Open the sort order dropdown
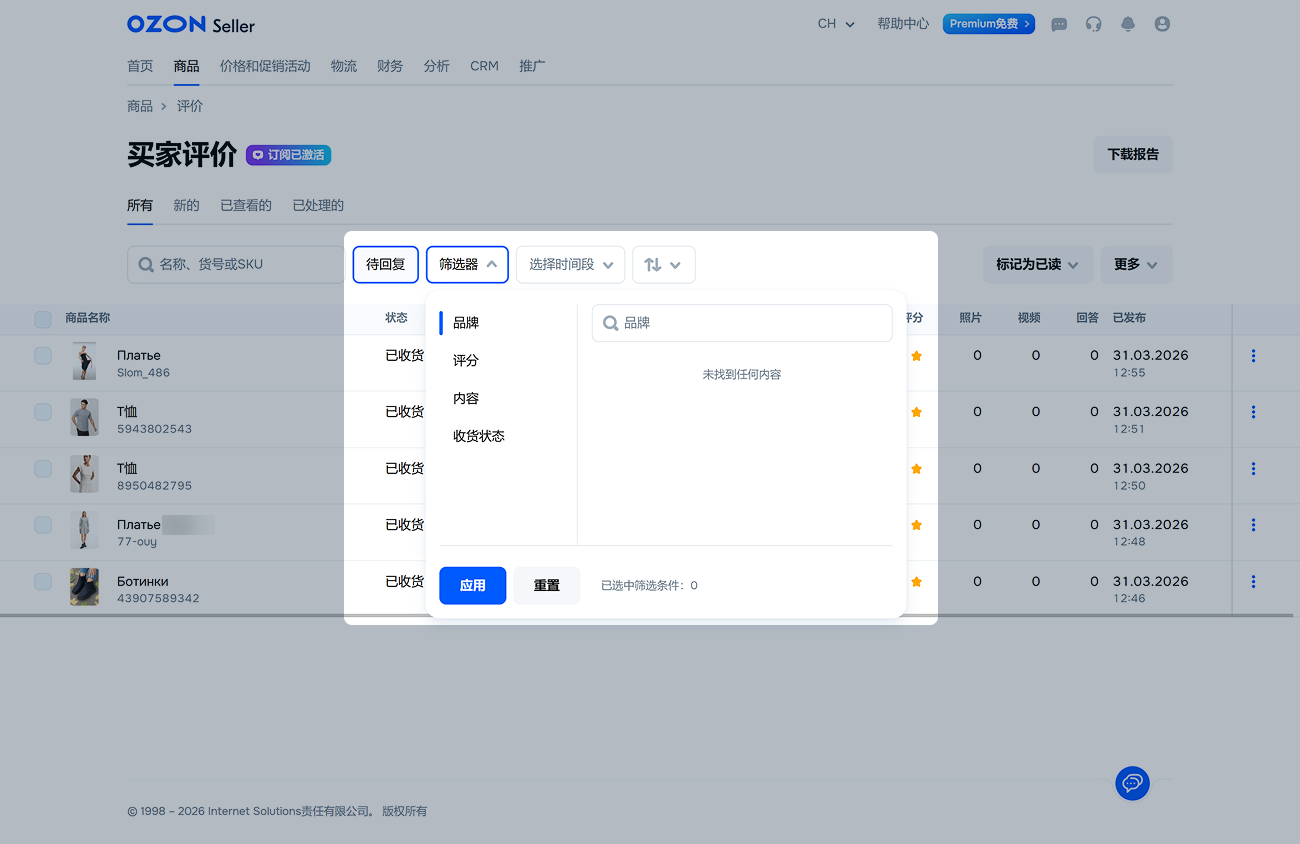Screen dimensions: 1300x844 click(x=663, y=265)
